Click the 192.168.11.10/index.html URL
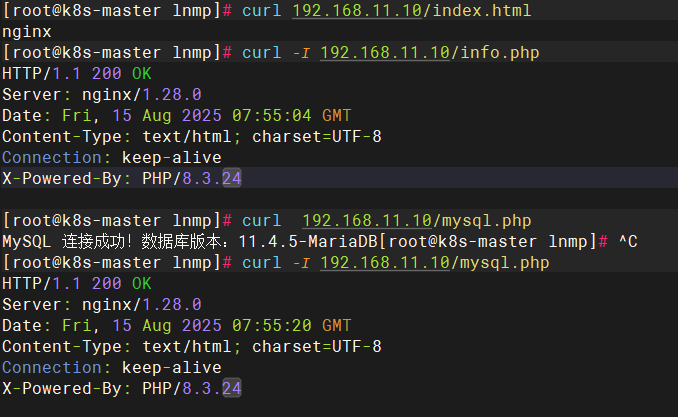 412,10
